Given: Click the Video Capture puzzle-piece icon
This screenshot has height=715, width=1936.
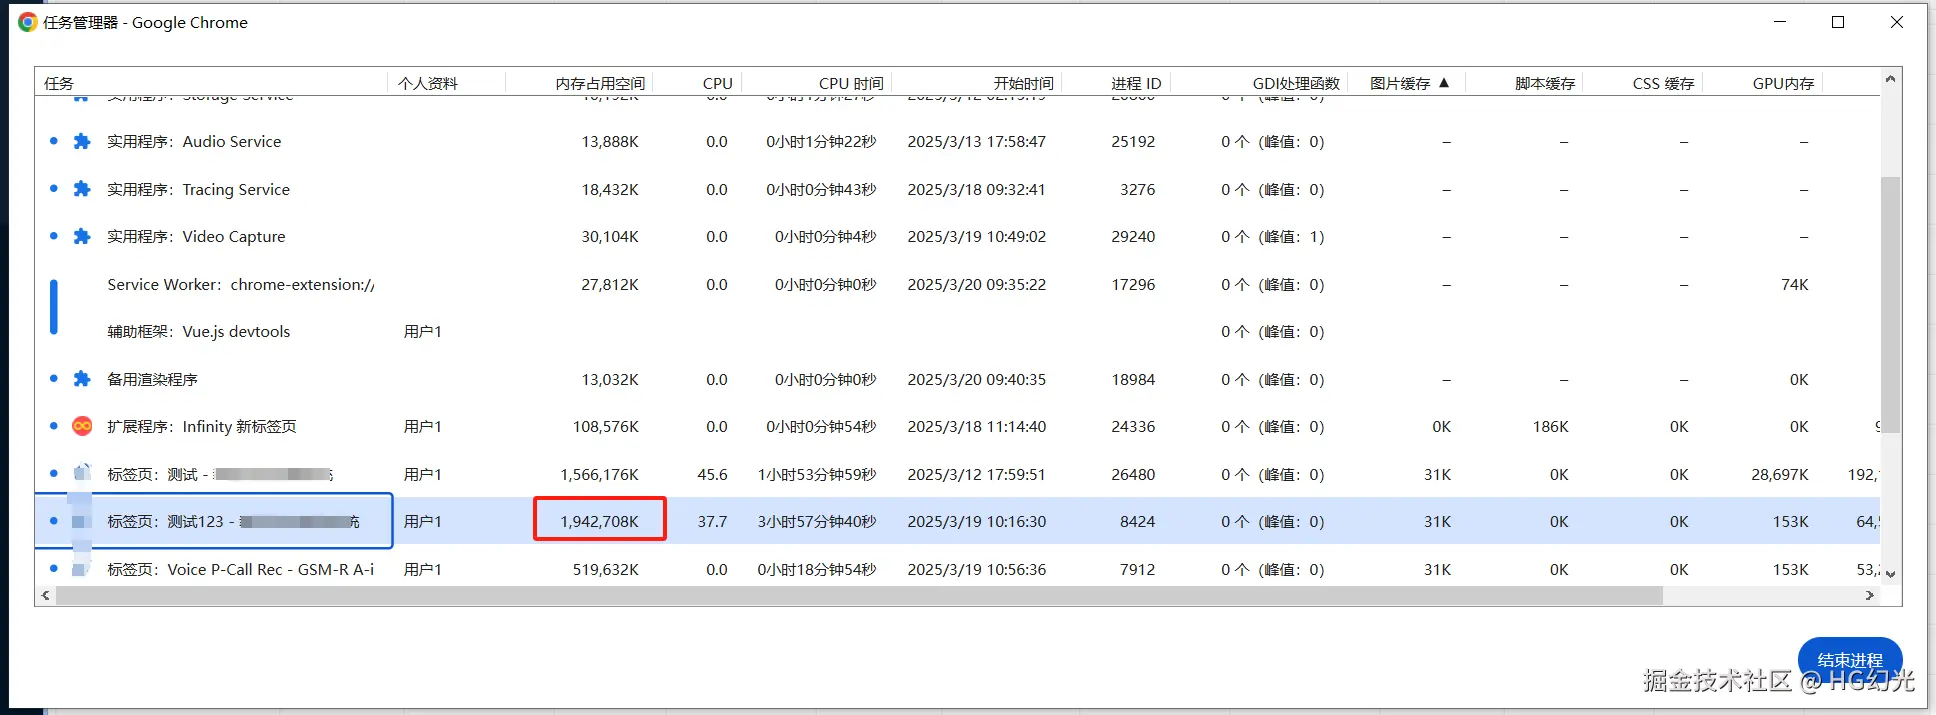Looking at the screenshot, I should pos(82,237).
